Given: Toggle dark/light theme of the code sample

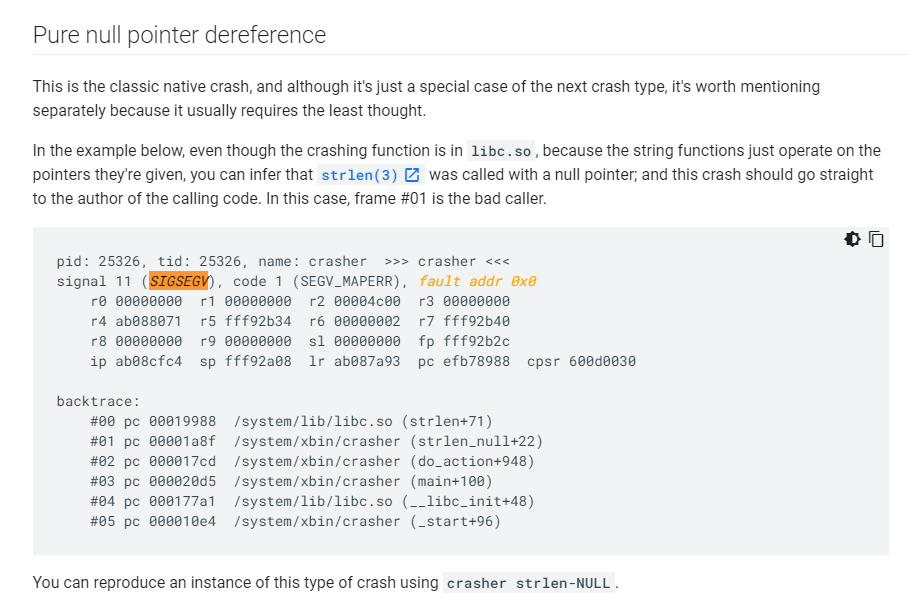Looking at the screenshot, I should coord(852,239).
